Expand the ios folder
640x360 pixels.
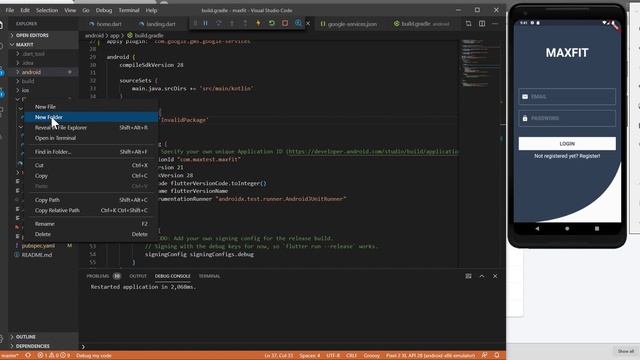coord(43,90)
